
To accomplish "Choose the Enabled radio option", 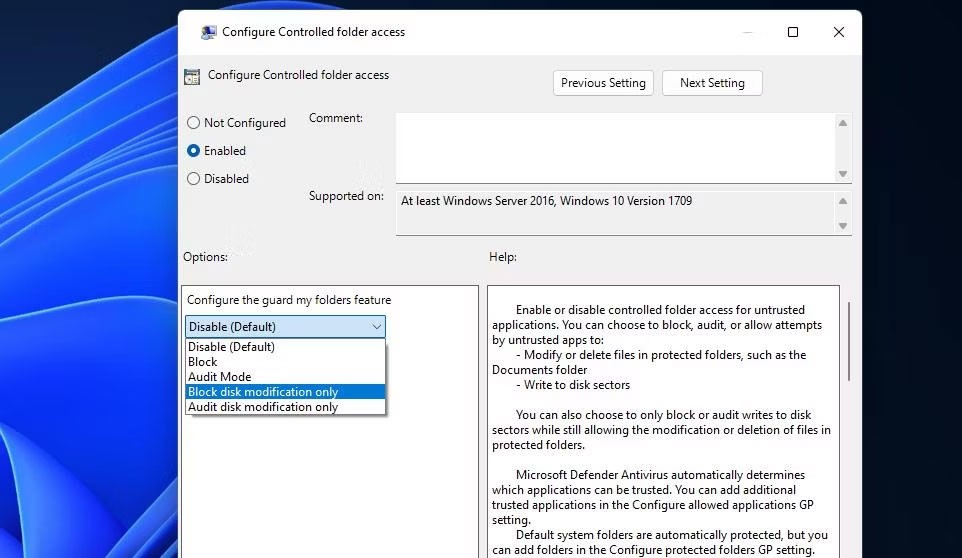I will 194,151.
